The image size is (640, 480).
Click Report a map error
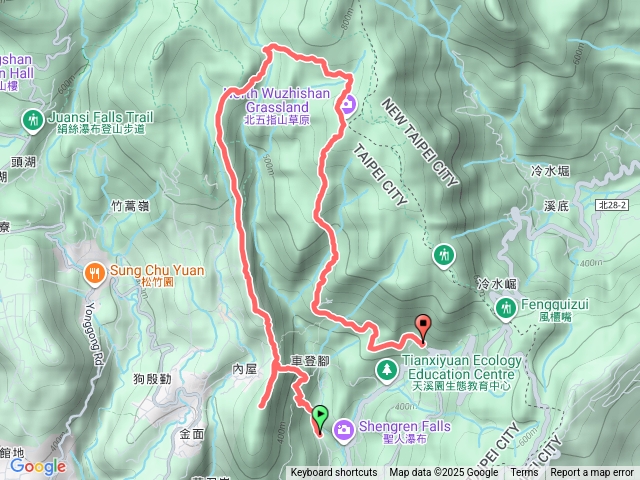(x=592, y=473)
